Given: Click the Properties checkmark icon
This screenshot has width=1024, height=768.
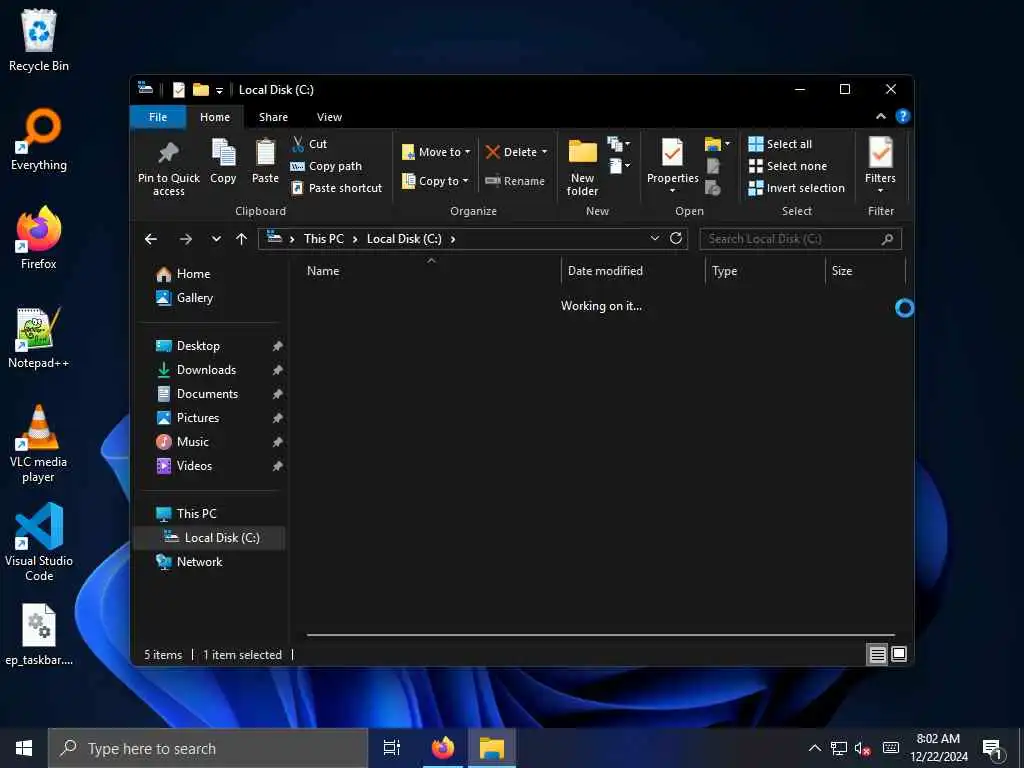Looking at the screenshot, I should 672,153.
